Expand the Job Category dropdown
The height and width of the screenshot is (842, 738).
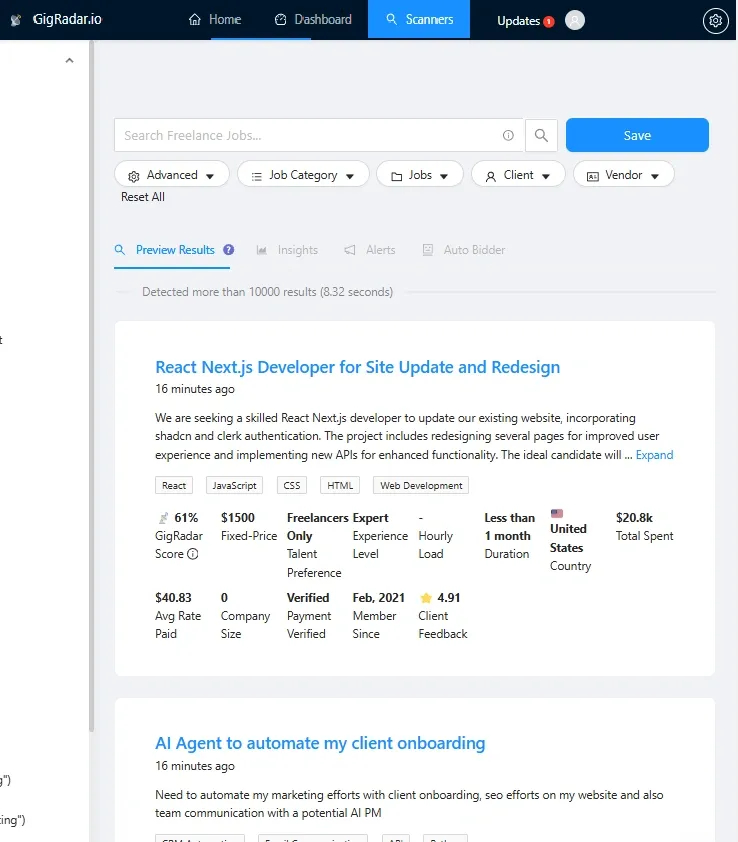(303, 175)
